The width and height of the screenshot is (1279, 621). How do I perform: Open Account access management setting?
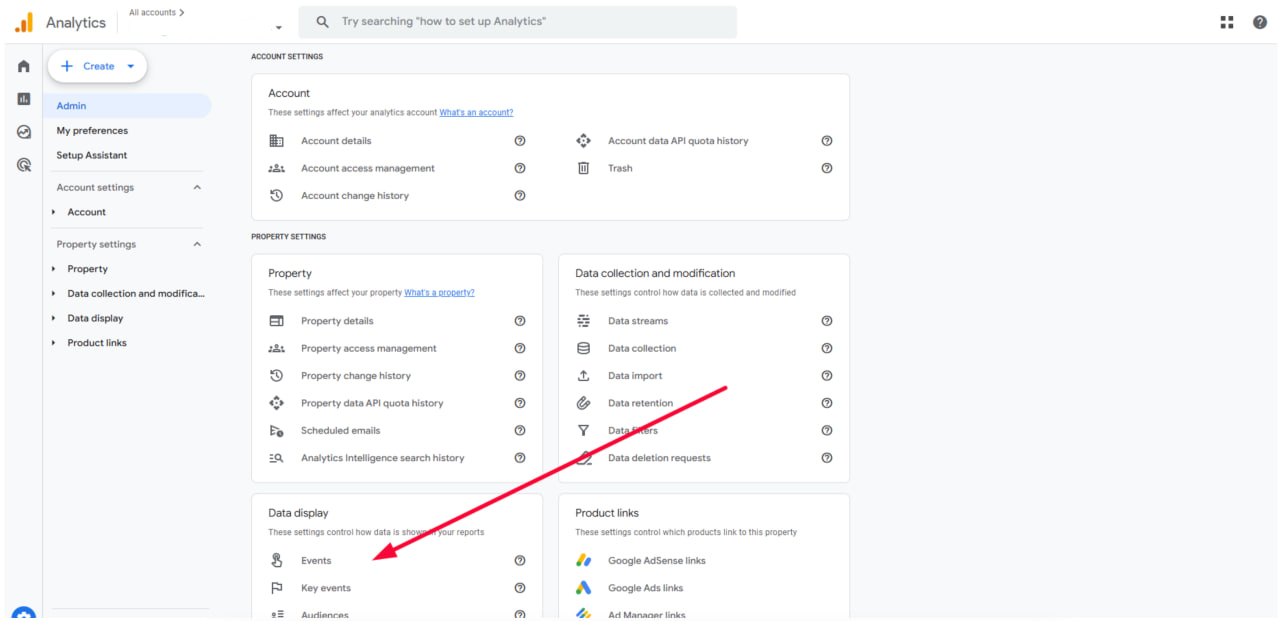368,168
